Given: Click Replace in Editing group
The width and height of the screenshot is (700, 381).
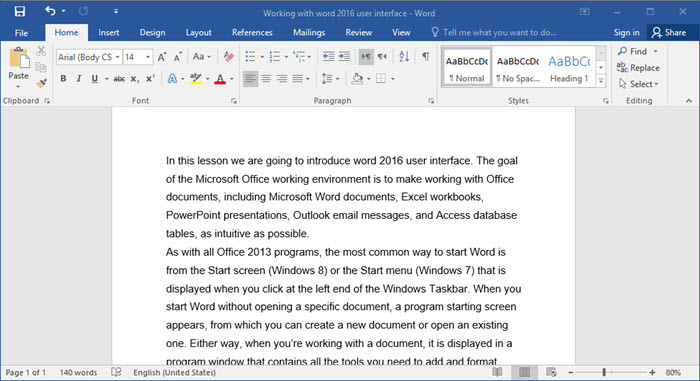Looking at the screenshot, I should tap(638, 67).
